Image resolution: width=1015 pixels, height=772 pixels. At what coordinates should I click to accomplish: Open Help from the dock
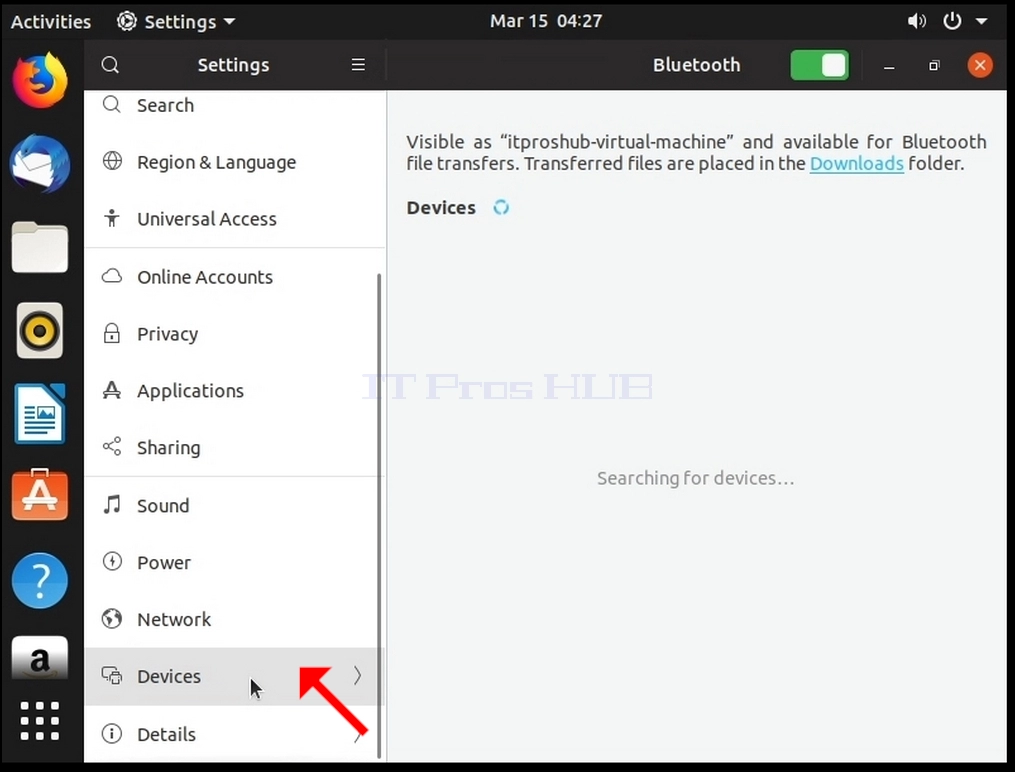pyautogui.click(x=39, y=580)
